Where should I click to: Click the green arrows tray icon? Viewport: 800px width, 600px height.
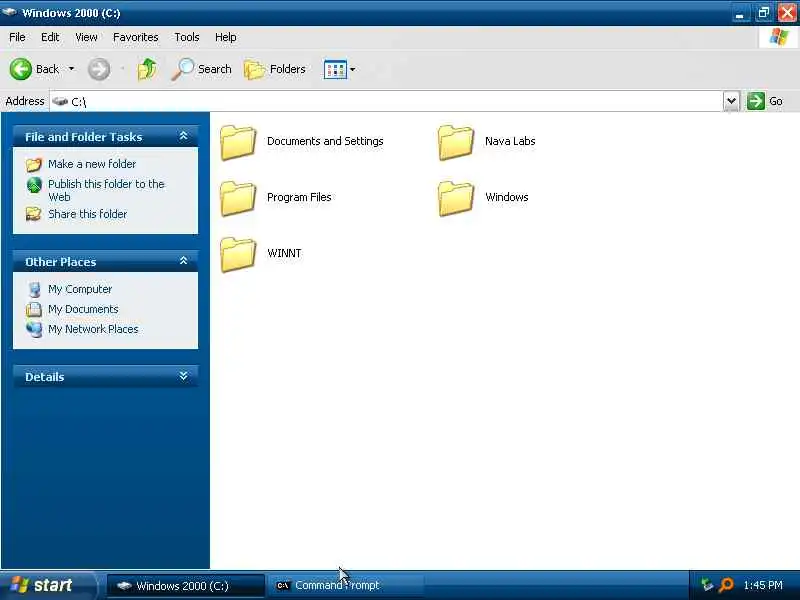[x=707, y=585]
